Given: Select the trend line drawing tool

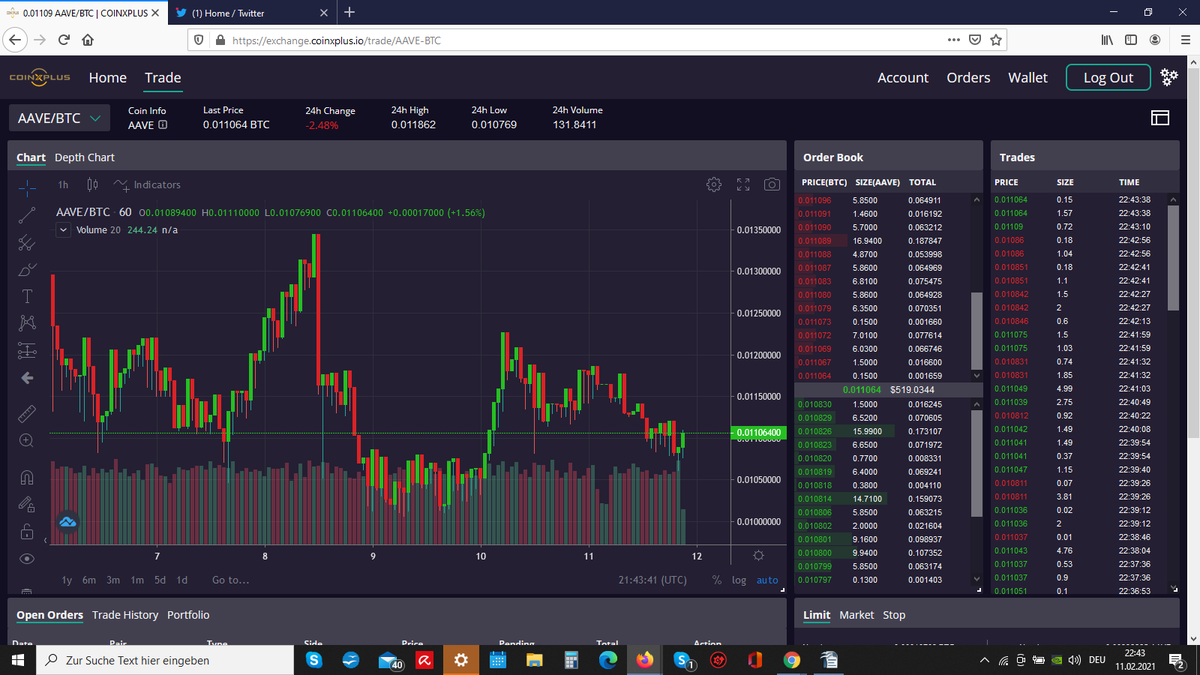Looking at the screenshot, I should (28, 213).
